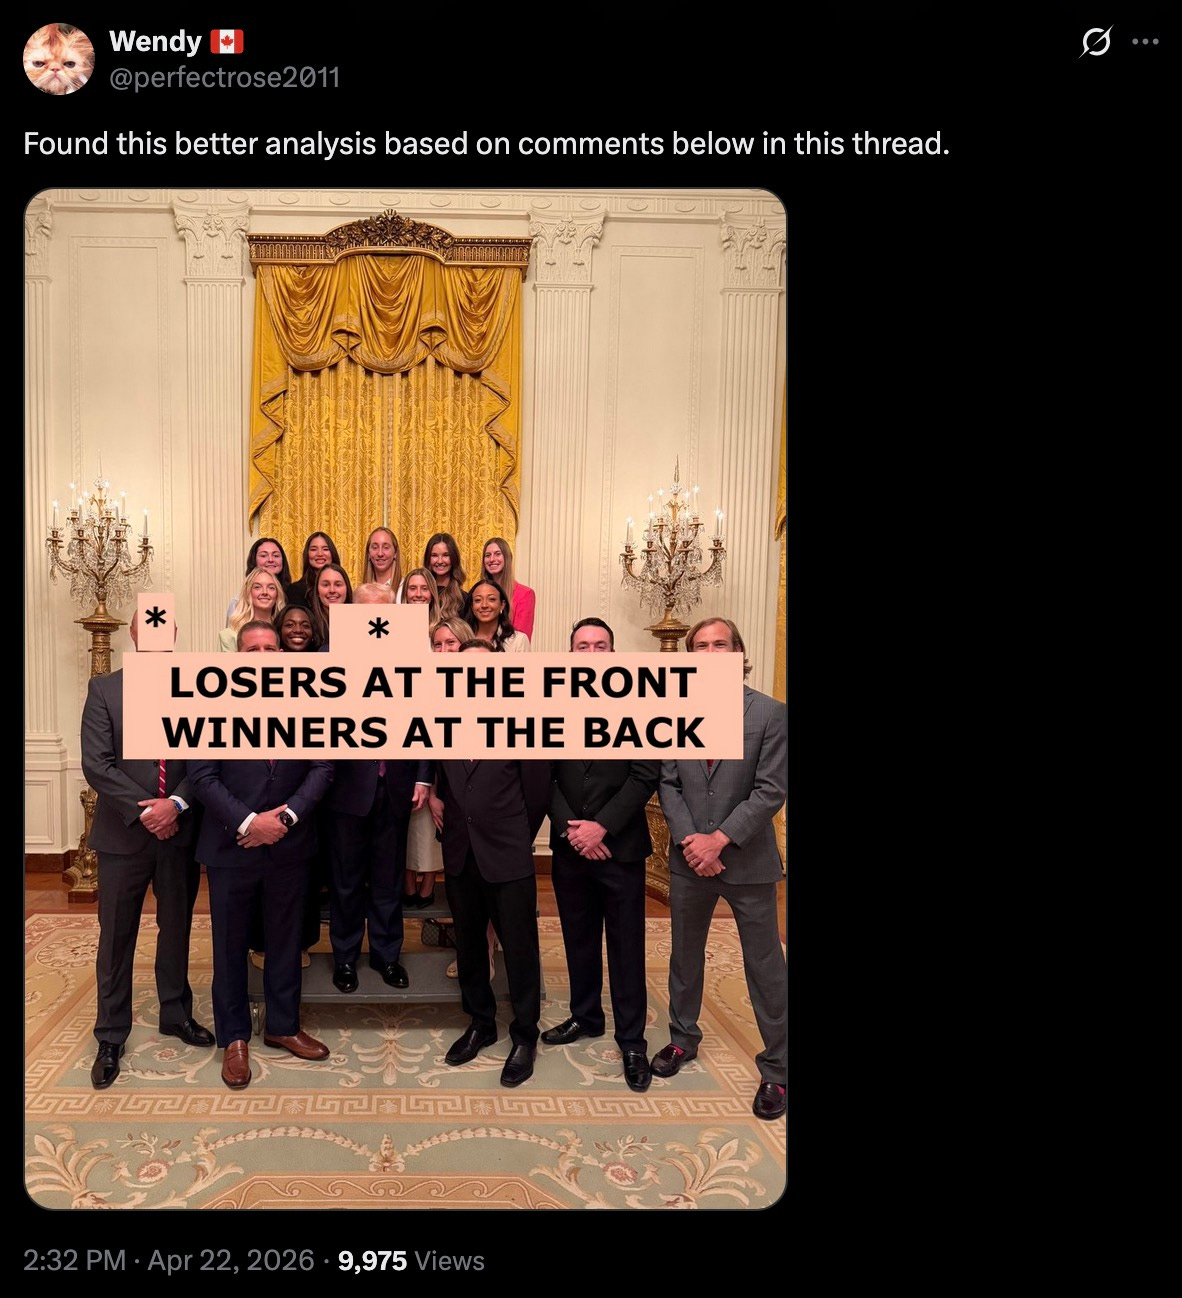The image size is (1182, 1298).
Task: Open the Wendy display name link
Action: point(155,42)
